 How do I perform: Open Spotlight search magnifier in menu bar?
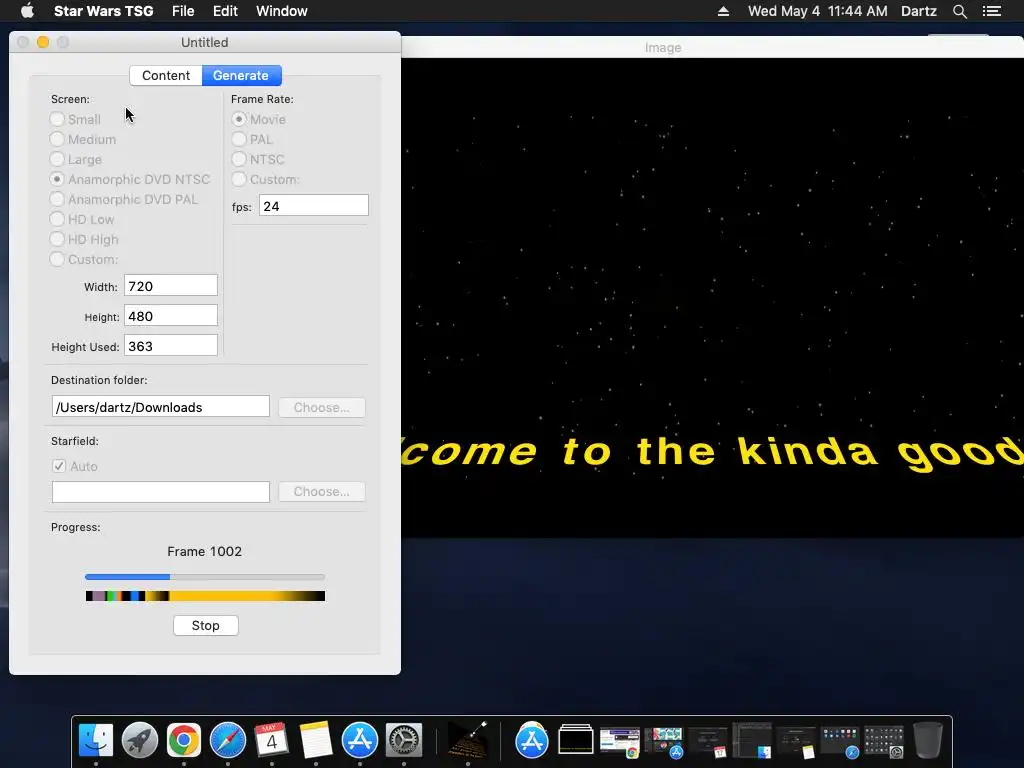pos(959,11)
